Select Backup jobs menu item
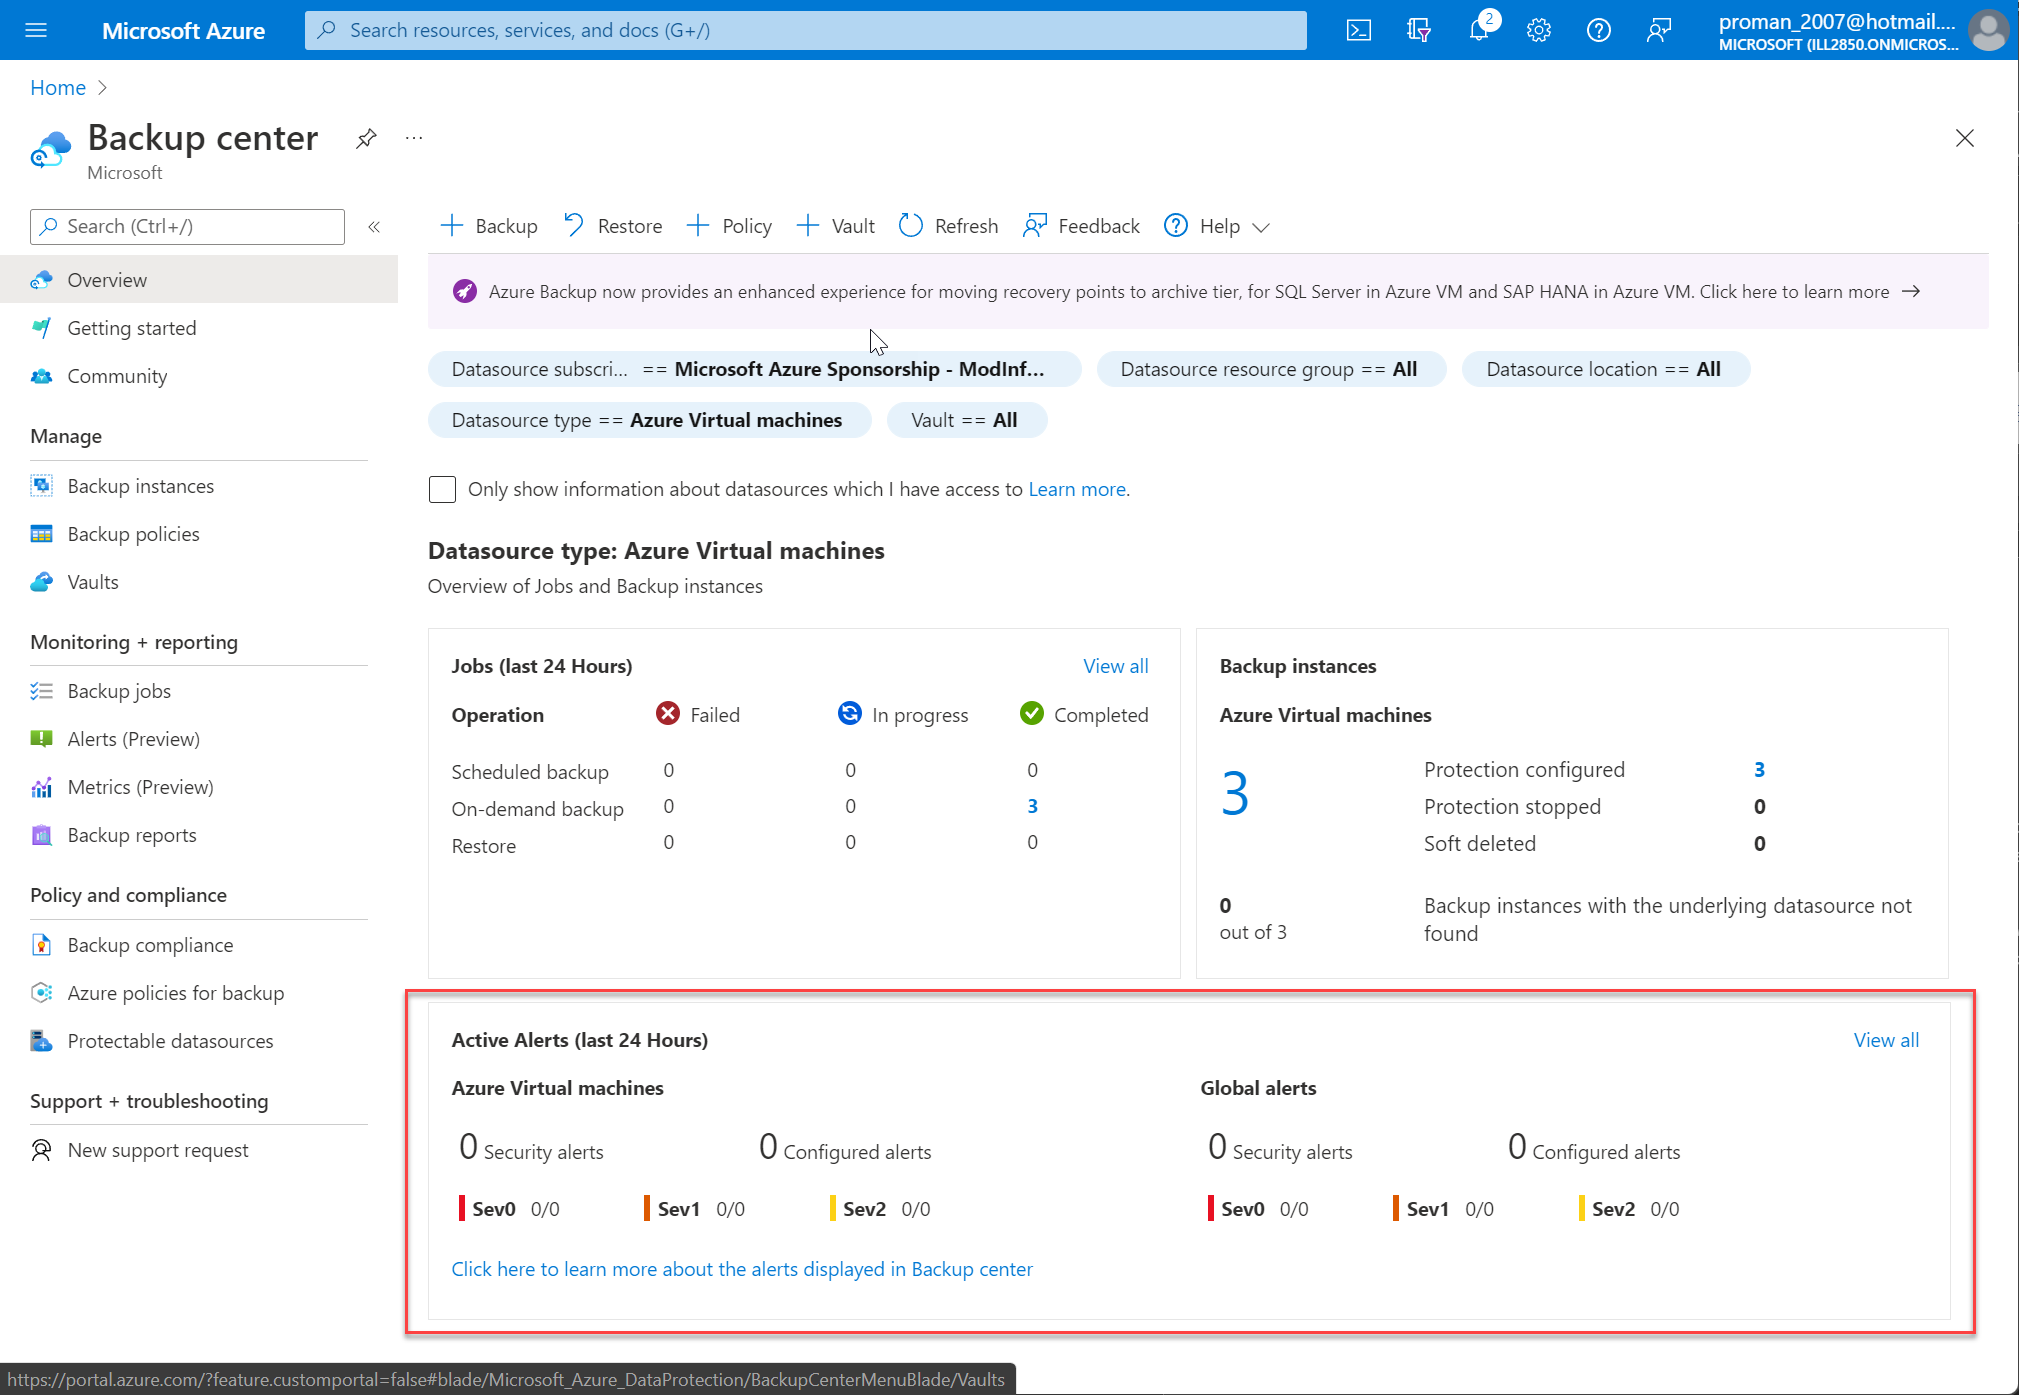 pyautogui.click(x=119, y=691)
